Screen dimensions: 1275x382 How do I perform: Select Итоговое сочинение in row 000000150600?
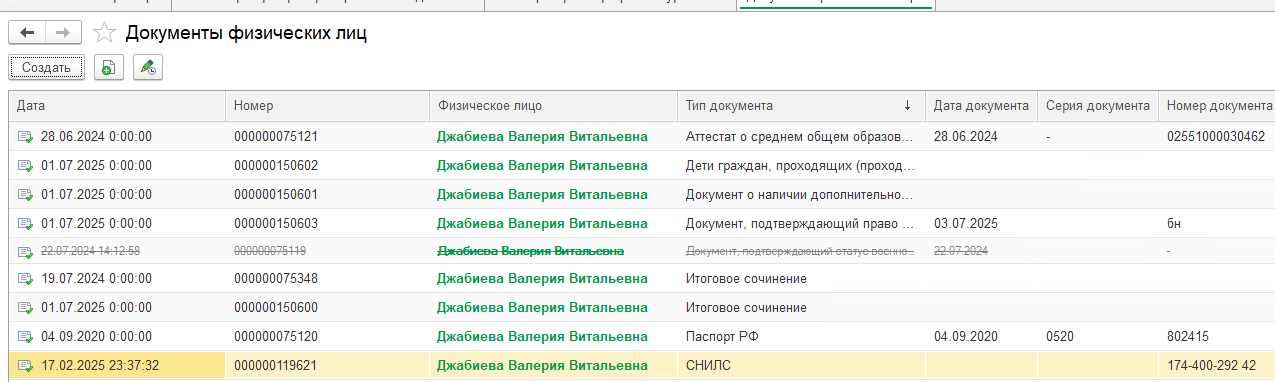[x=746, y=308]
